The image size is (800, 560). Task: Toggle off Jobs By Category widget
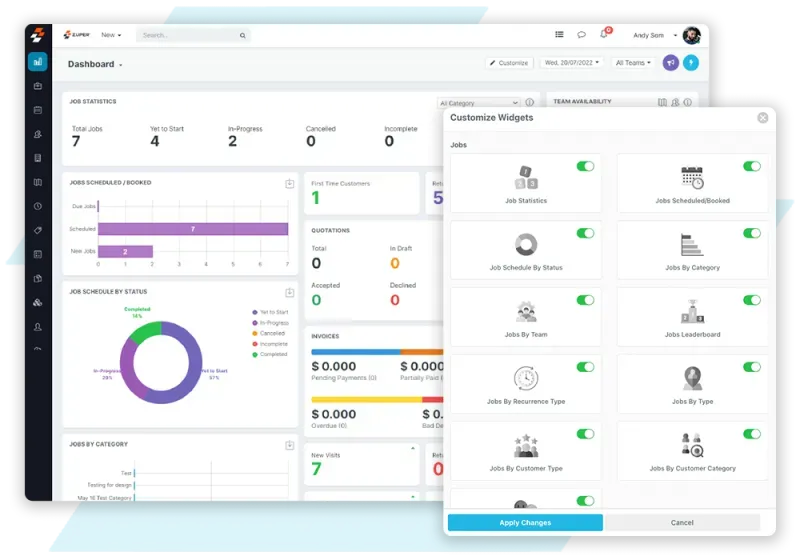click(x=751, y=233)
